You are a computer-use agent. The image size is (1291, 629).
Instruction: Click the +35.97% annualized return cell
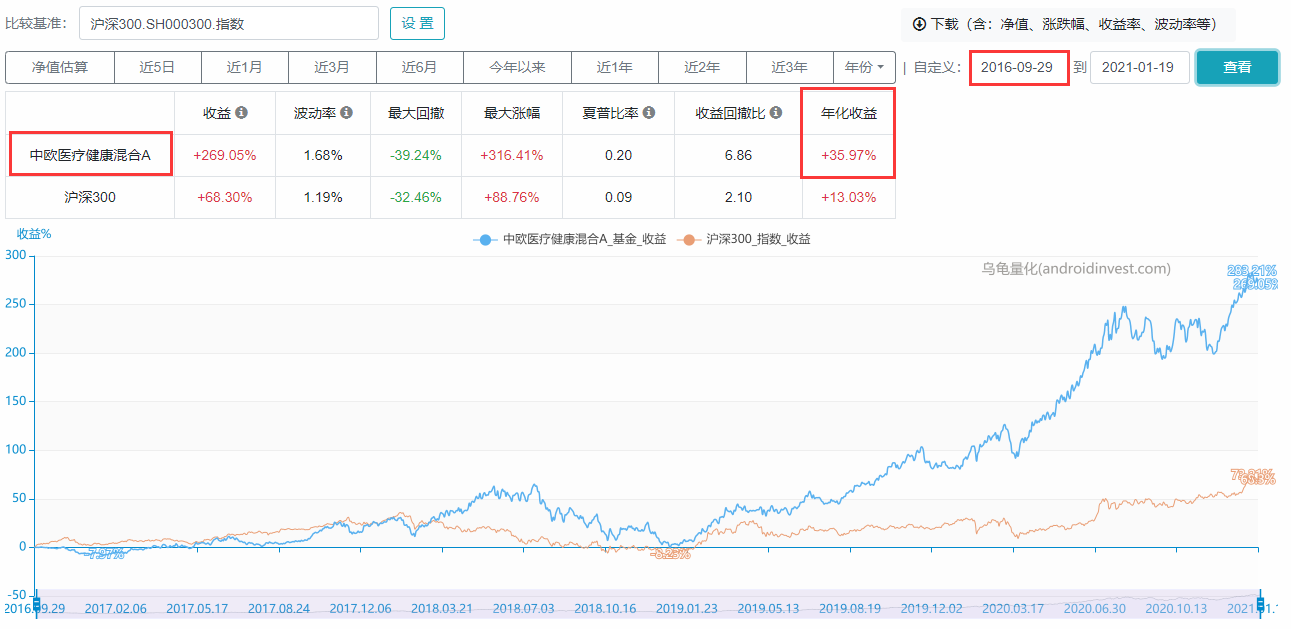(x=849, y=155)
